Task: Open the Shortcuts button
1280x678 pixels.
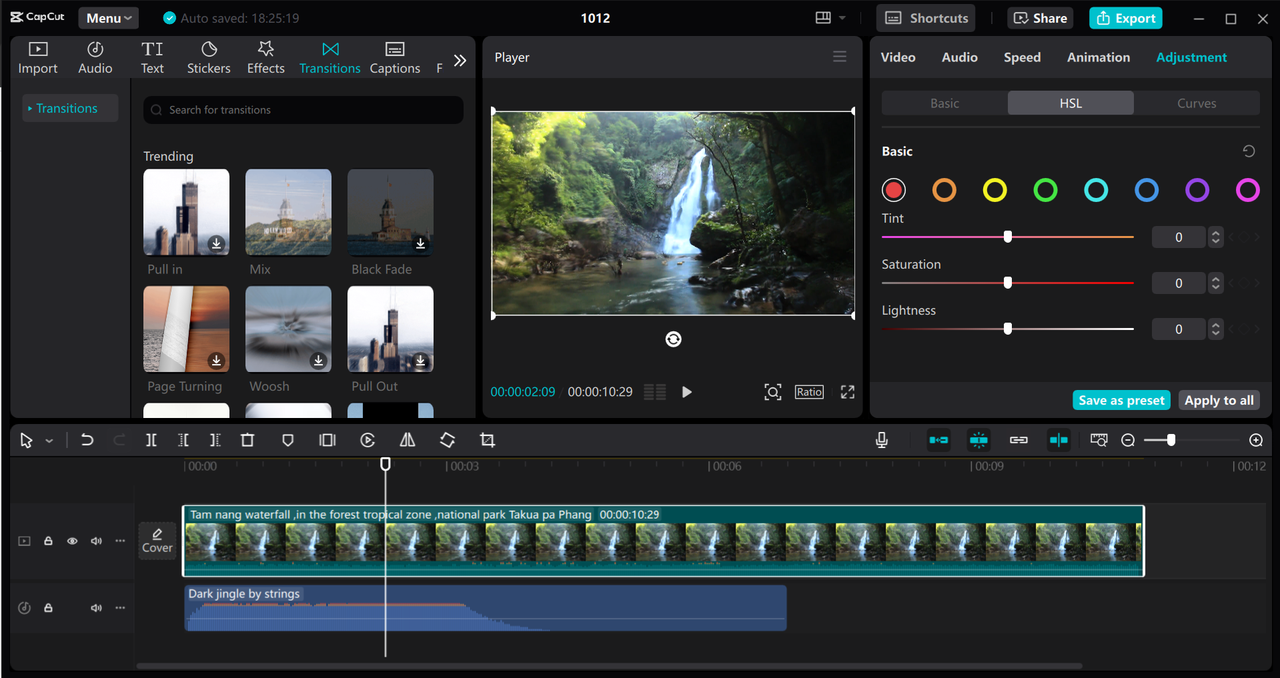Action: pyautogui.click(x=926, y=18)
